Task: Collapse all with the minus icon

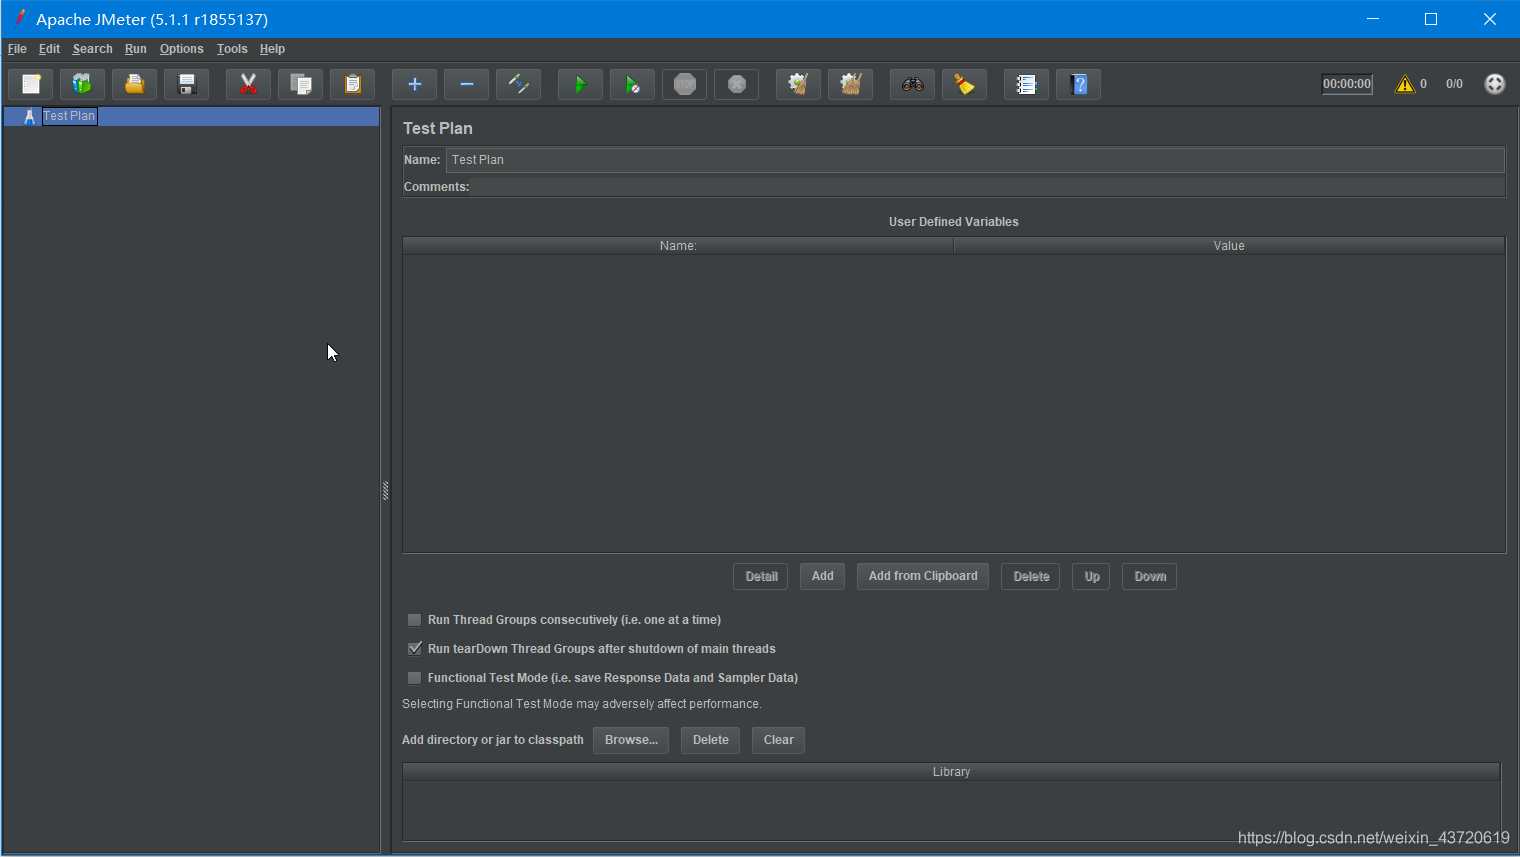Action: pyautogui.click(x=466, y=84)
